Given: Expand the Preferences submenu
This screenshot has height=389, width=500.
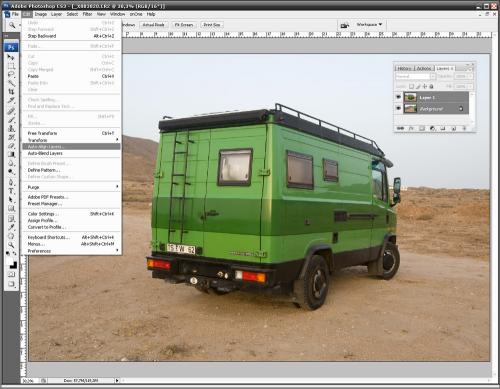Looking at the screenshot, I should click(x=71, y=251).
